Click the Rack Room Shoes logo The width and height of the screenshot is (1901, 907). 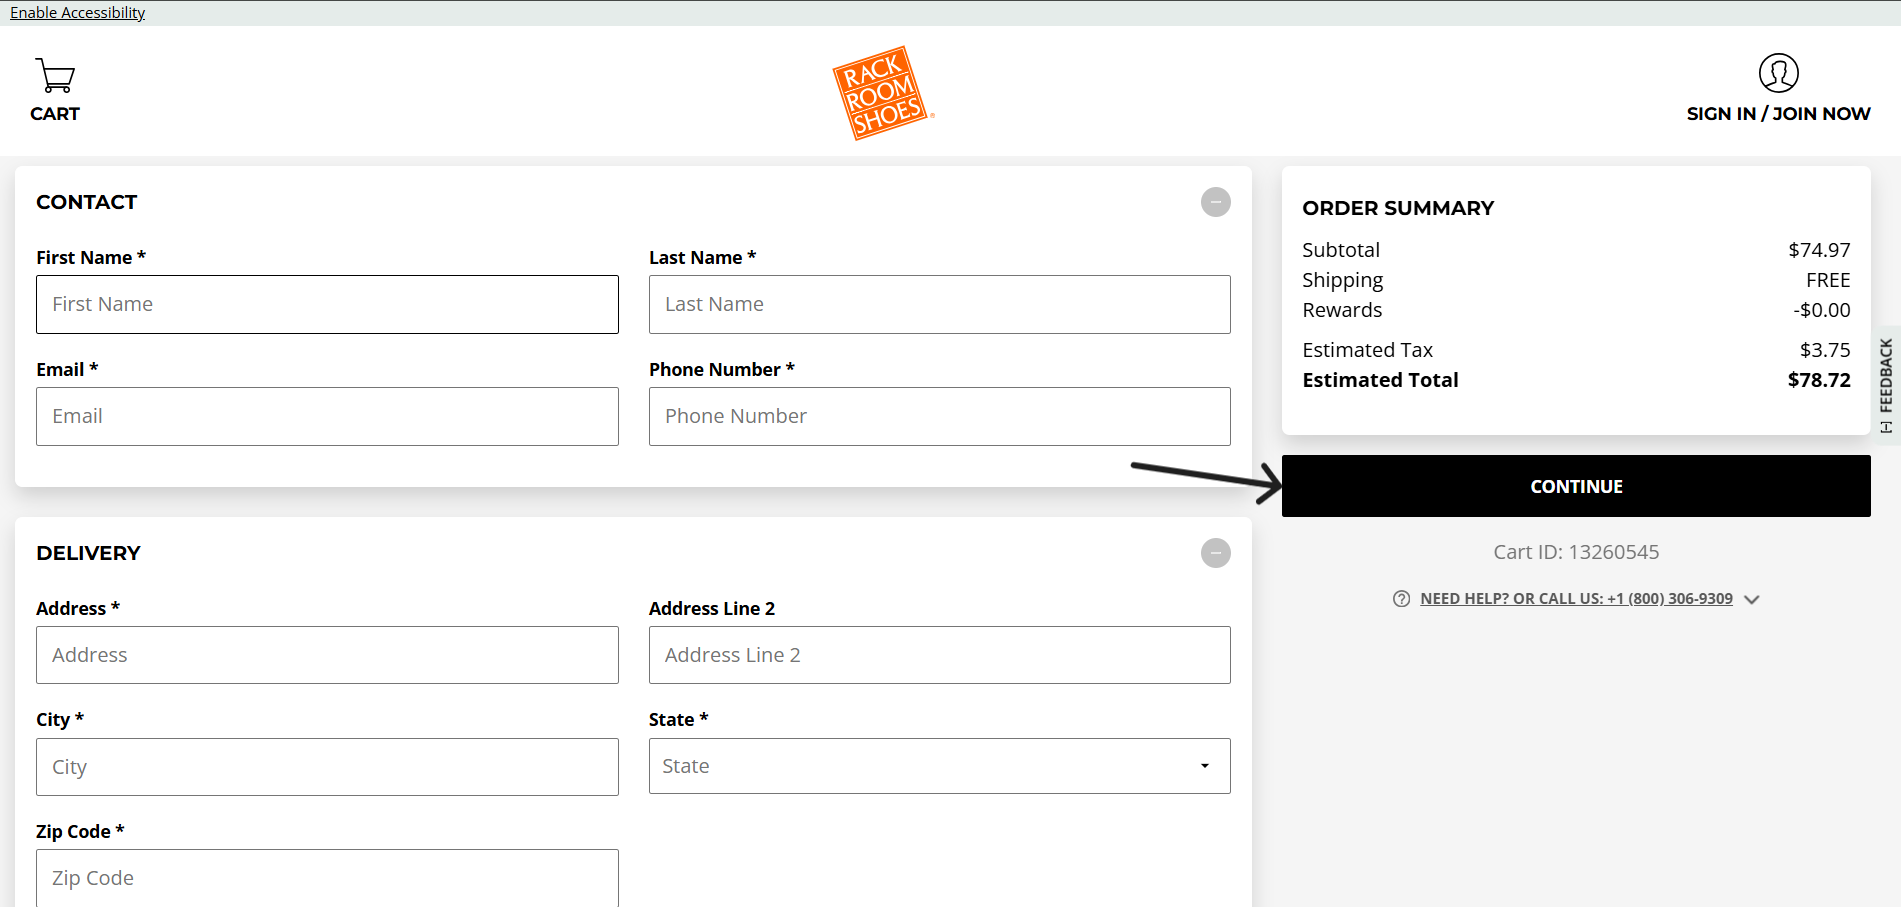(882, 93)
